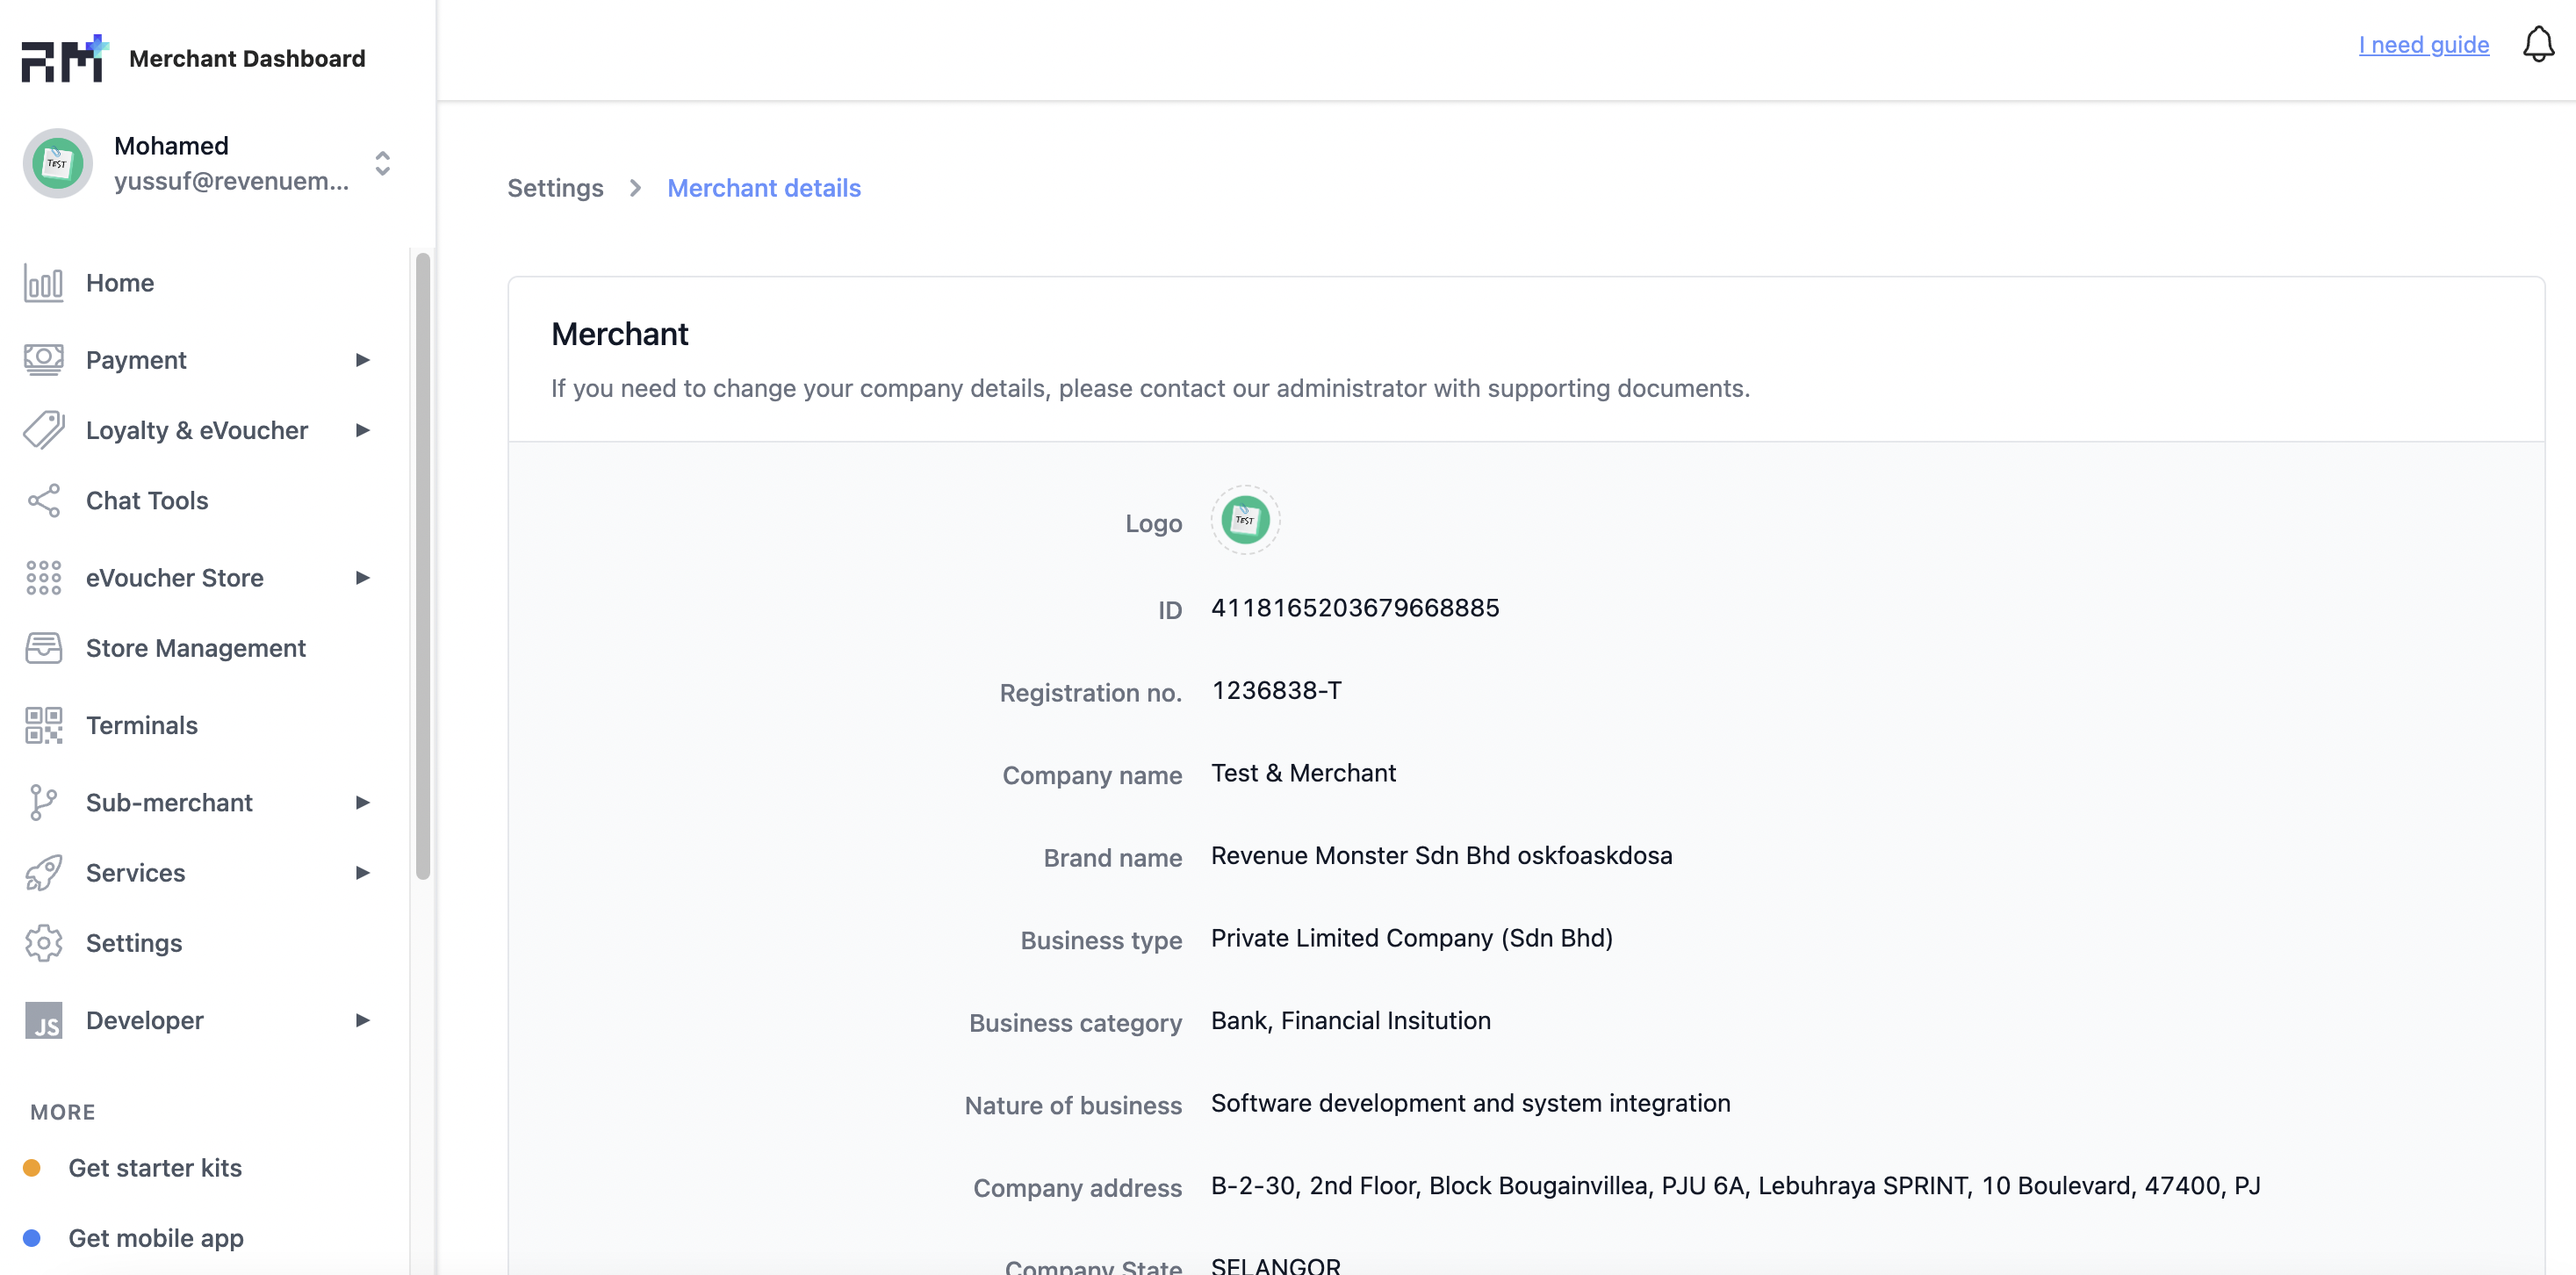
Task: Expand the Loyalty & eVoucher arrow
Action: pos(362,430)
